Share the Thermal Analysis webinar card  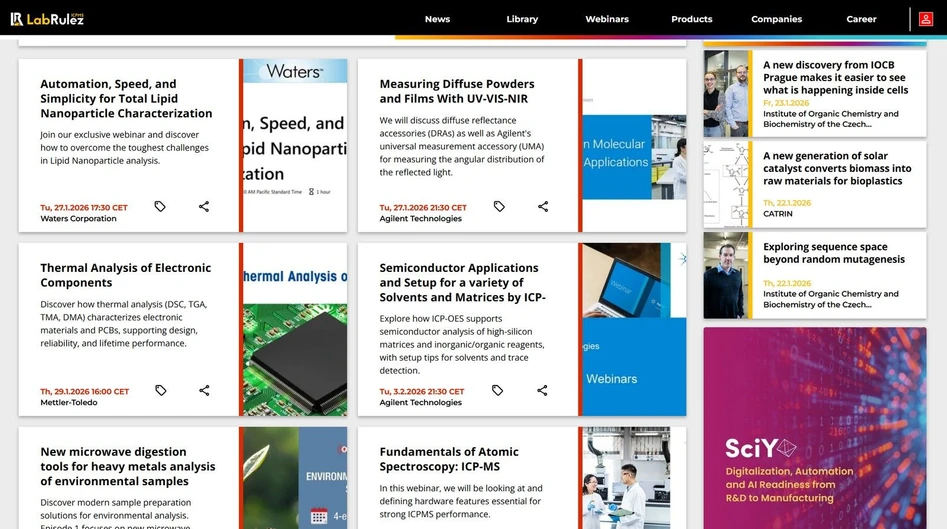[x=204, y=391]
